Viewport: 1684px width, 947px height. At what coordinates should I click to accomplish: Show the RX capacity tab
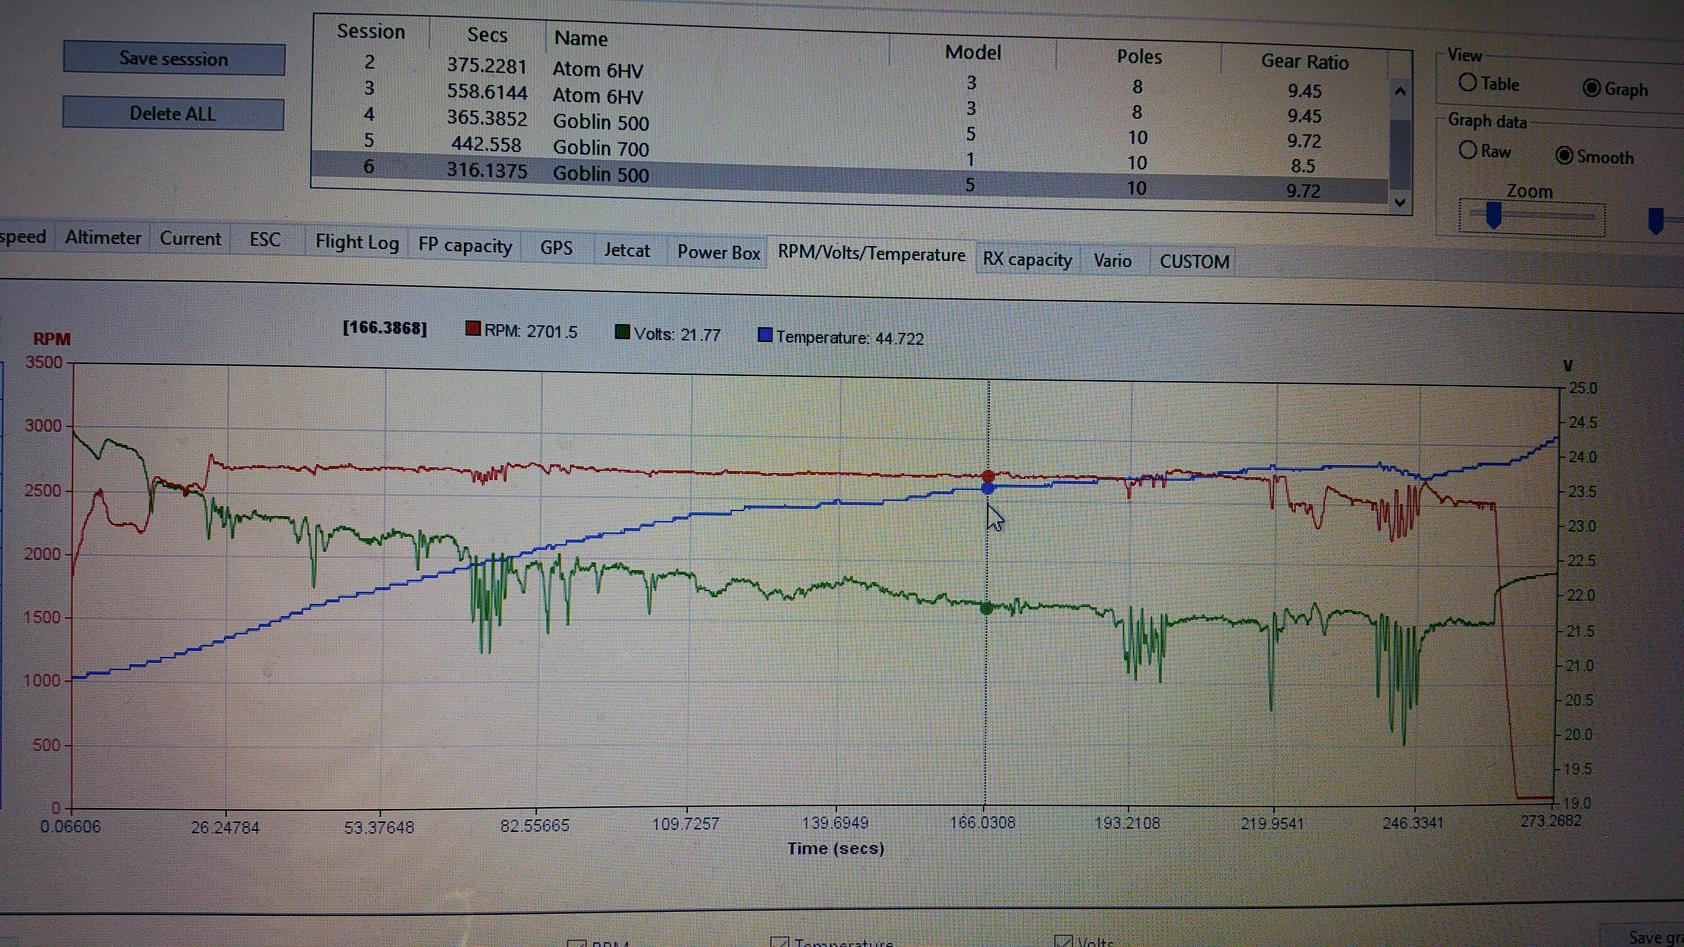click(1026, 259)
